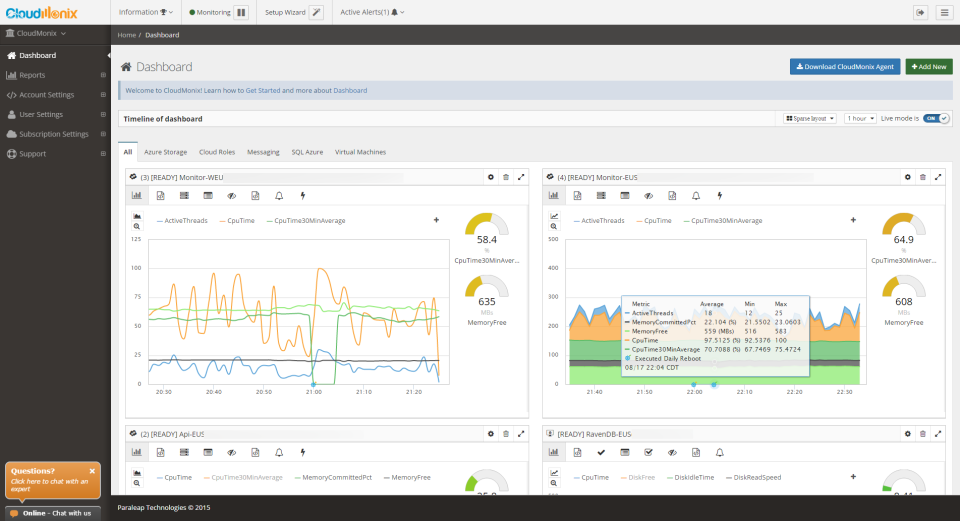Click the zoom magnifier icon on Monitor-WEU chart

point(136,227)
